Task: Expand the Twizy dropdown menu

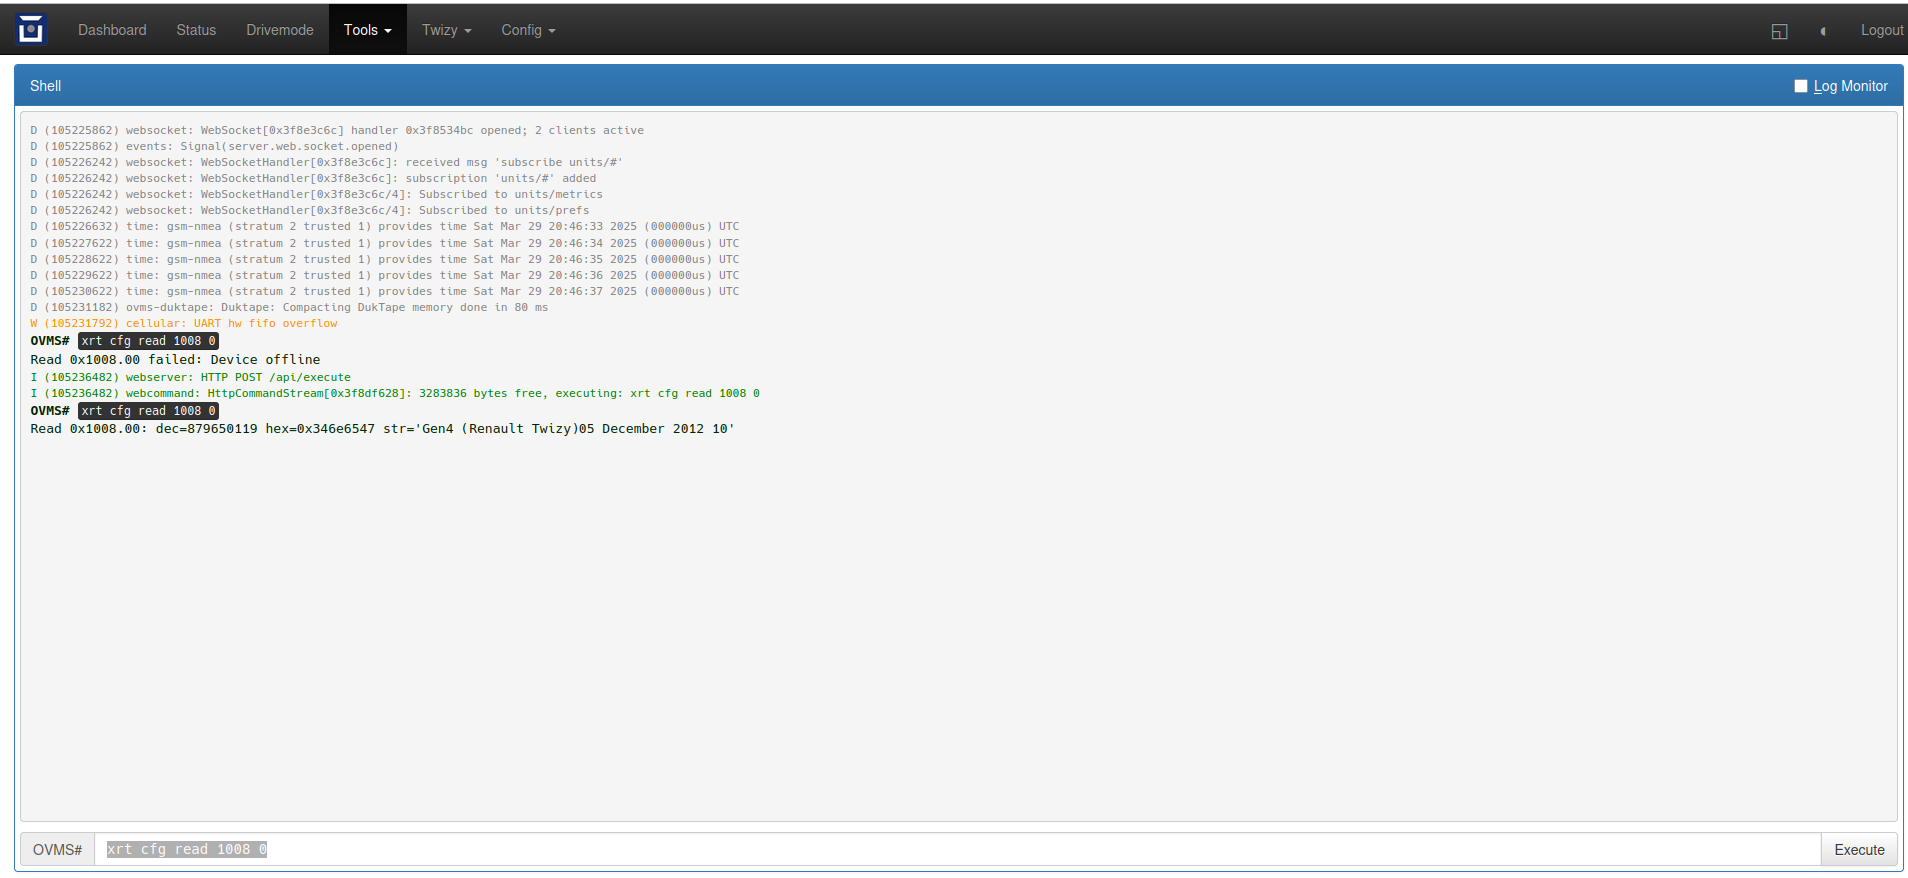Action: (x=446, y=30)
